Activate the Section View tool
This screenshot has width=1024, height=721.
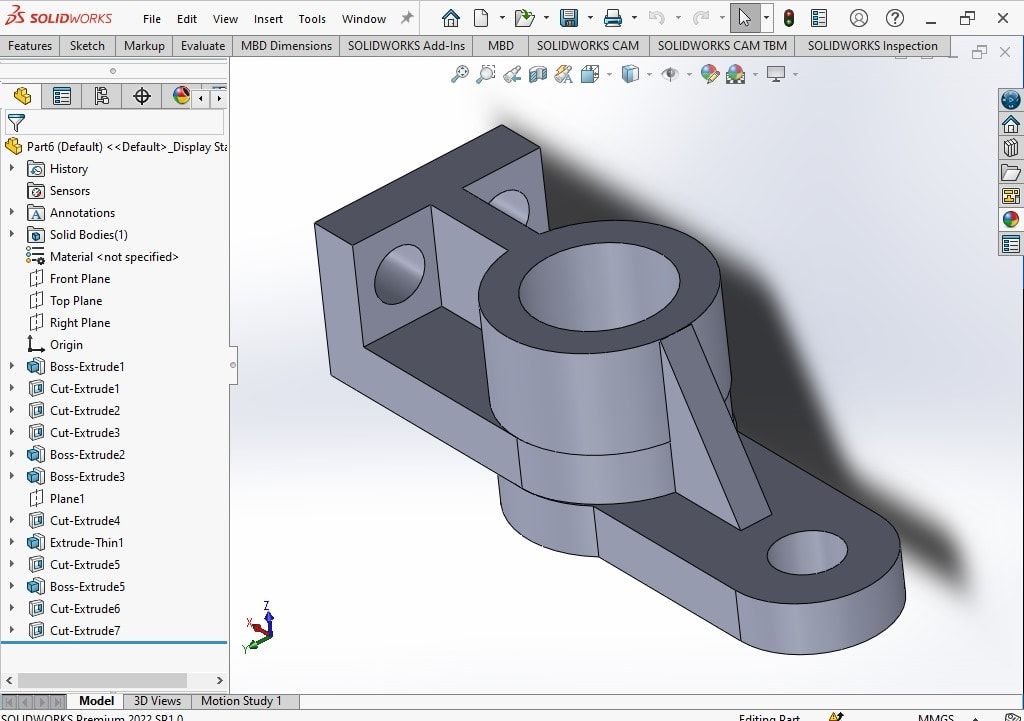(x=537, y=74)
